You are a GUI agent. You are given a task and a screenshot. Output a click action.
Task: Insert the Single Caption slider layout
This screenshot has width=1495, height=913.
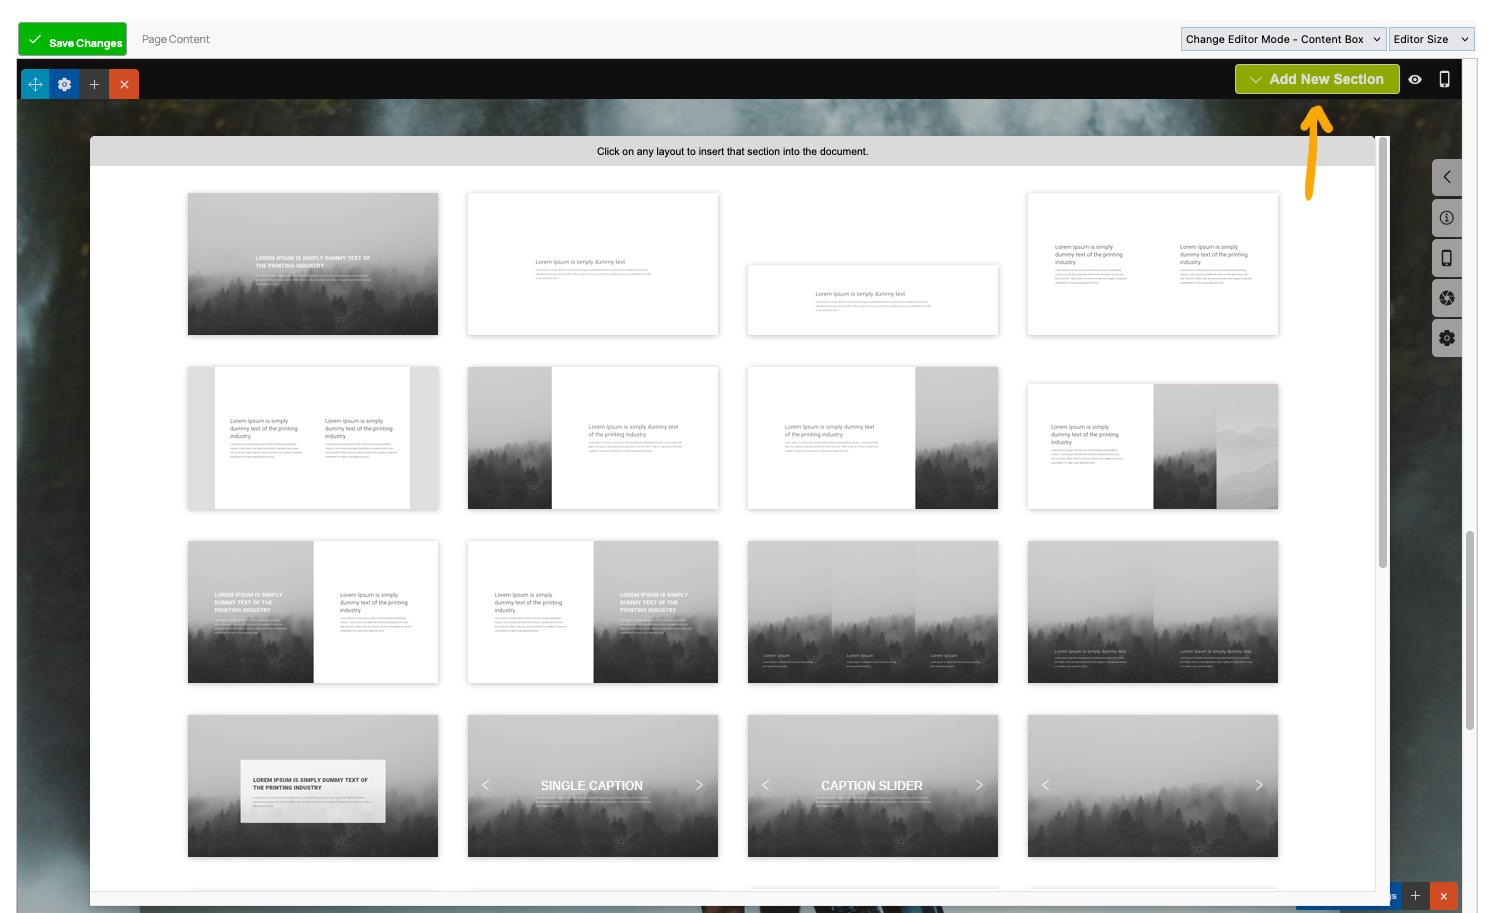[x=592, y=786]
